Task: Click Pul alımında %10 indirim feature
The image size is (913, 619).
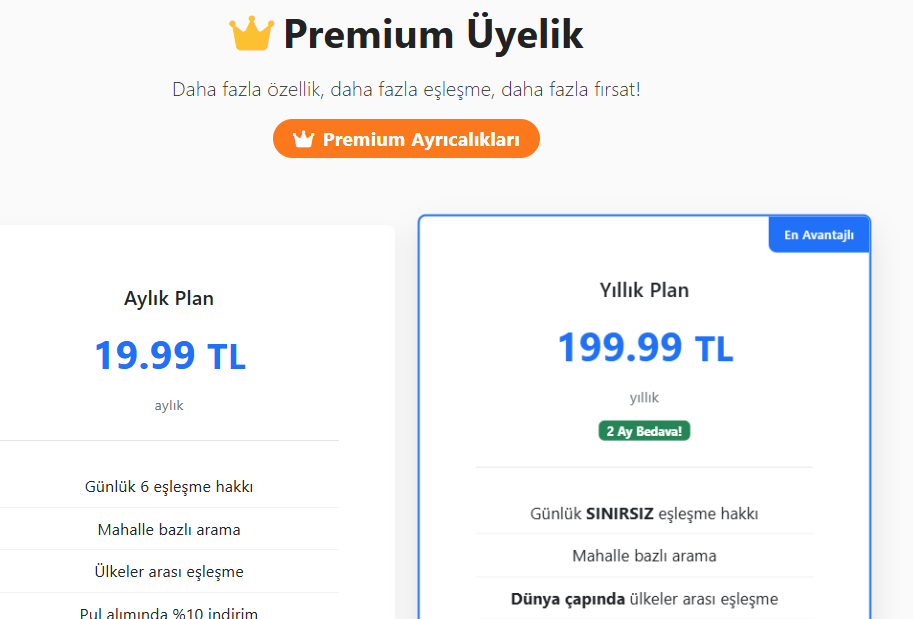Action: pos(169,611)
